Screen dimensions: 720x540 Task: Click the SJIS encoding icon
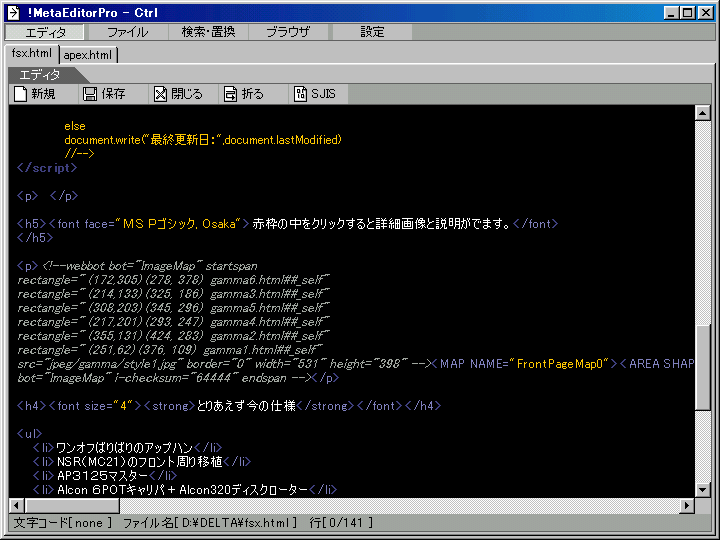point(300,94)
